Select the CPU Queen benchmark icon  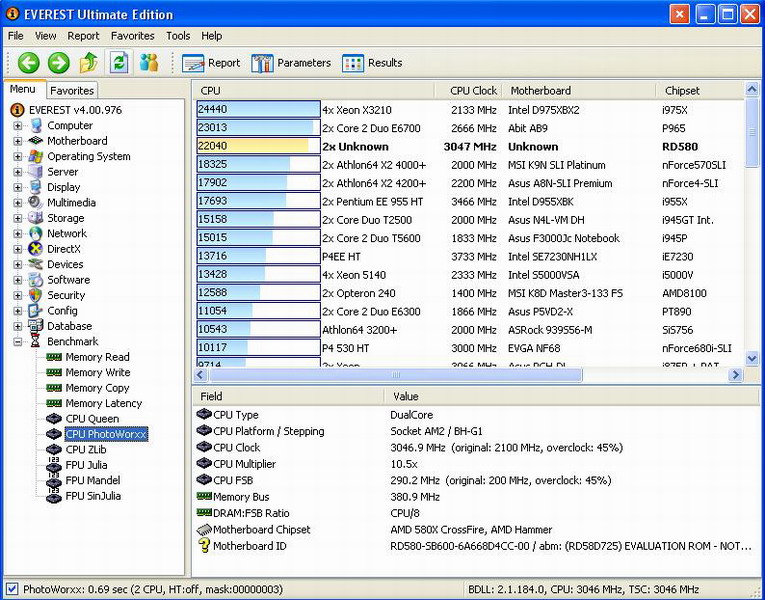pyautogui.click(x=53, y=419)
